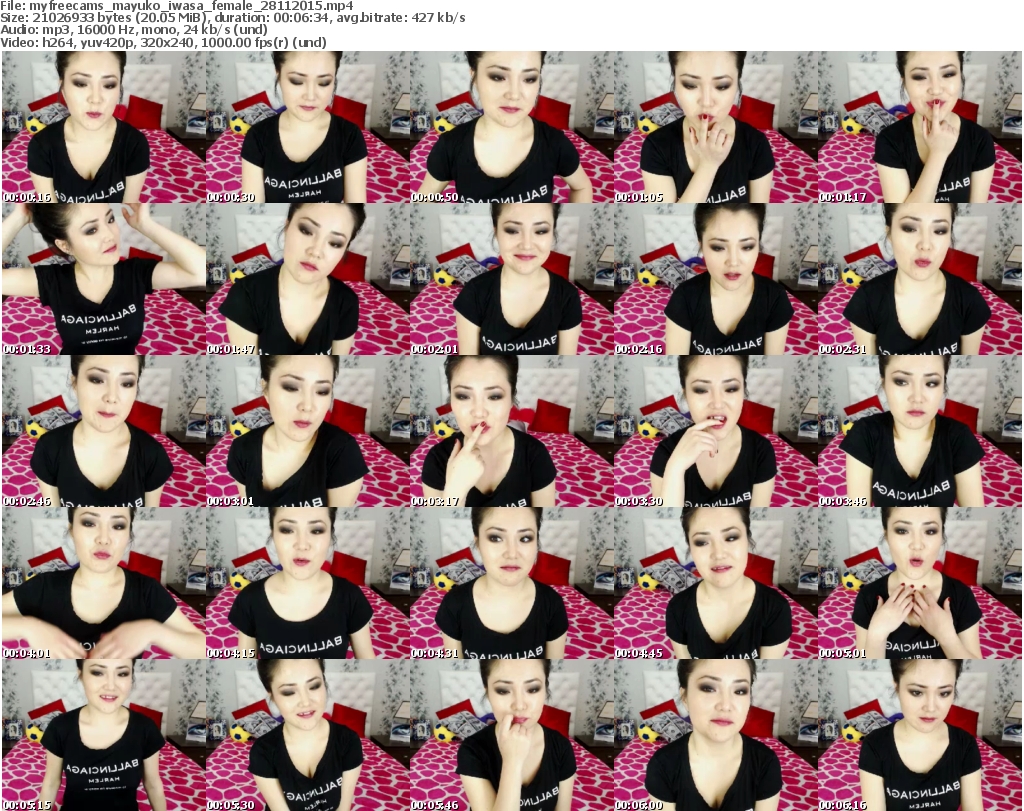Click the file name line in the header
The width and height of the screenshot is (1024, 811).
tap(177, 6)
